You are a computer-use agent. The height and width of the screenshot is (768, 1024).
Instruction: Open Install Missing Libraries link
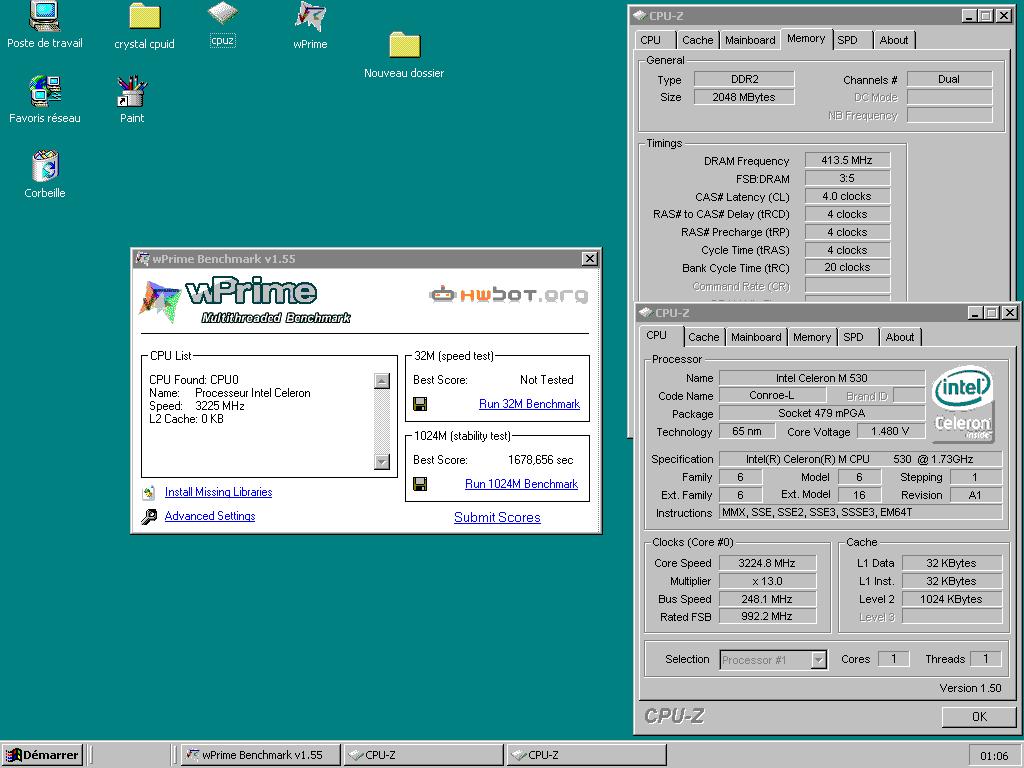(x=218, y=492)
